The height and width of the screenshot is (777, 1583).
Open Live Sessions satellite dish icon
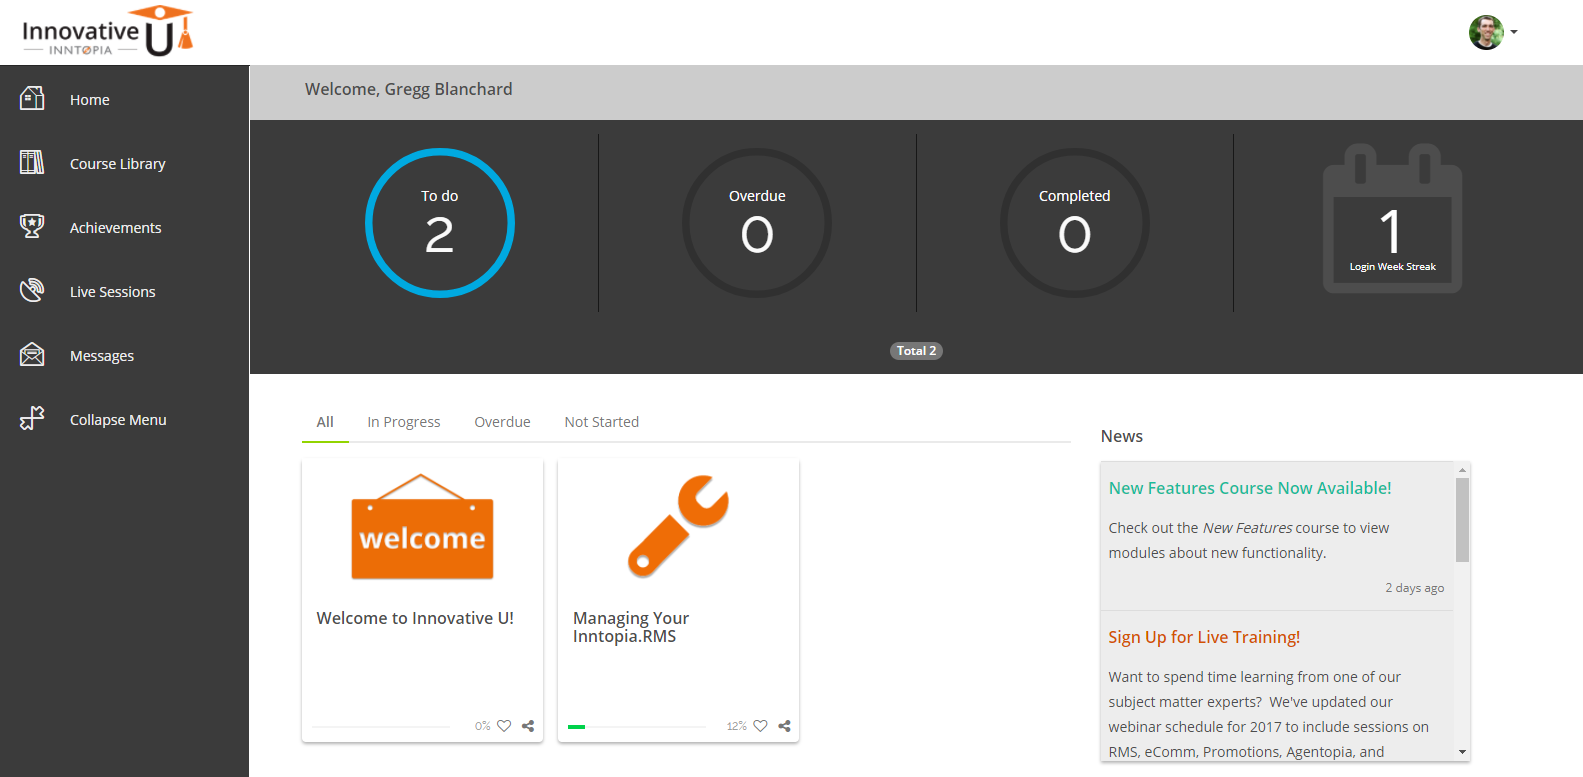pos(32,290)
